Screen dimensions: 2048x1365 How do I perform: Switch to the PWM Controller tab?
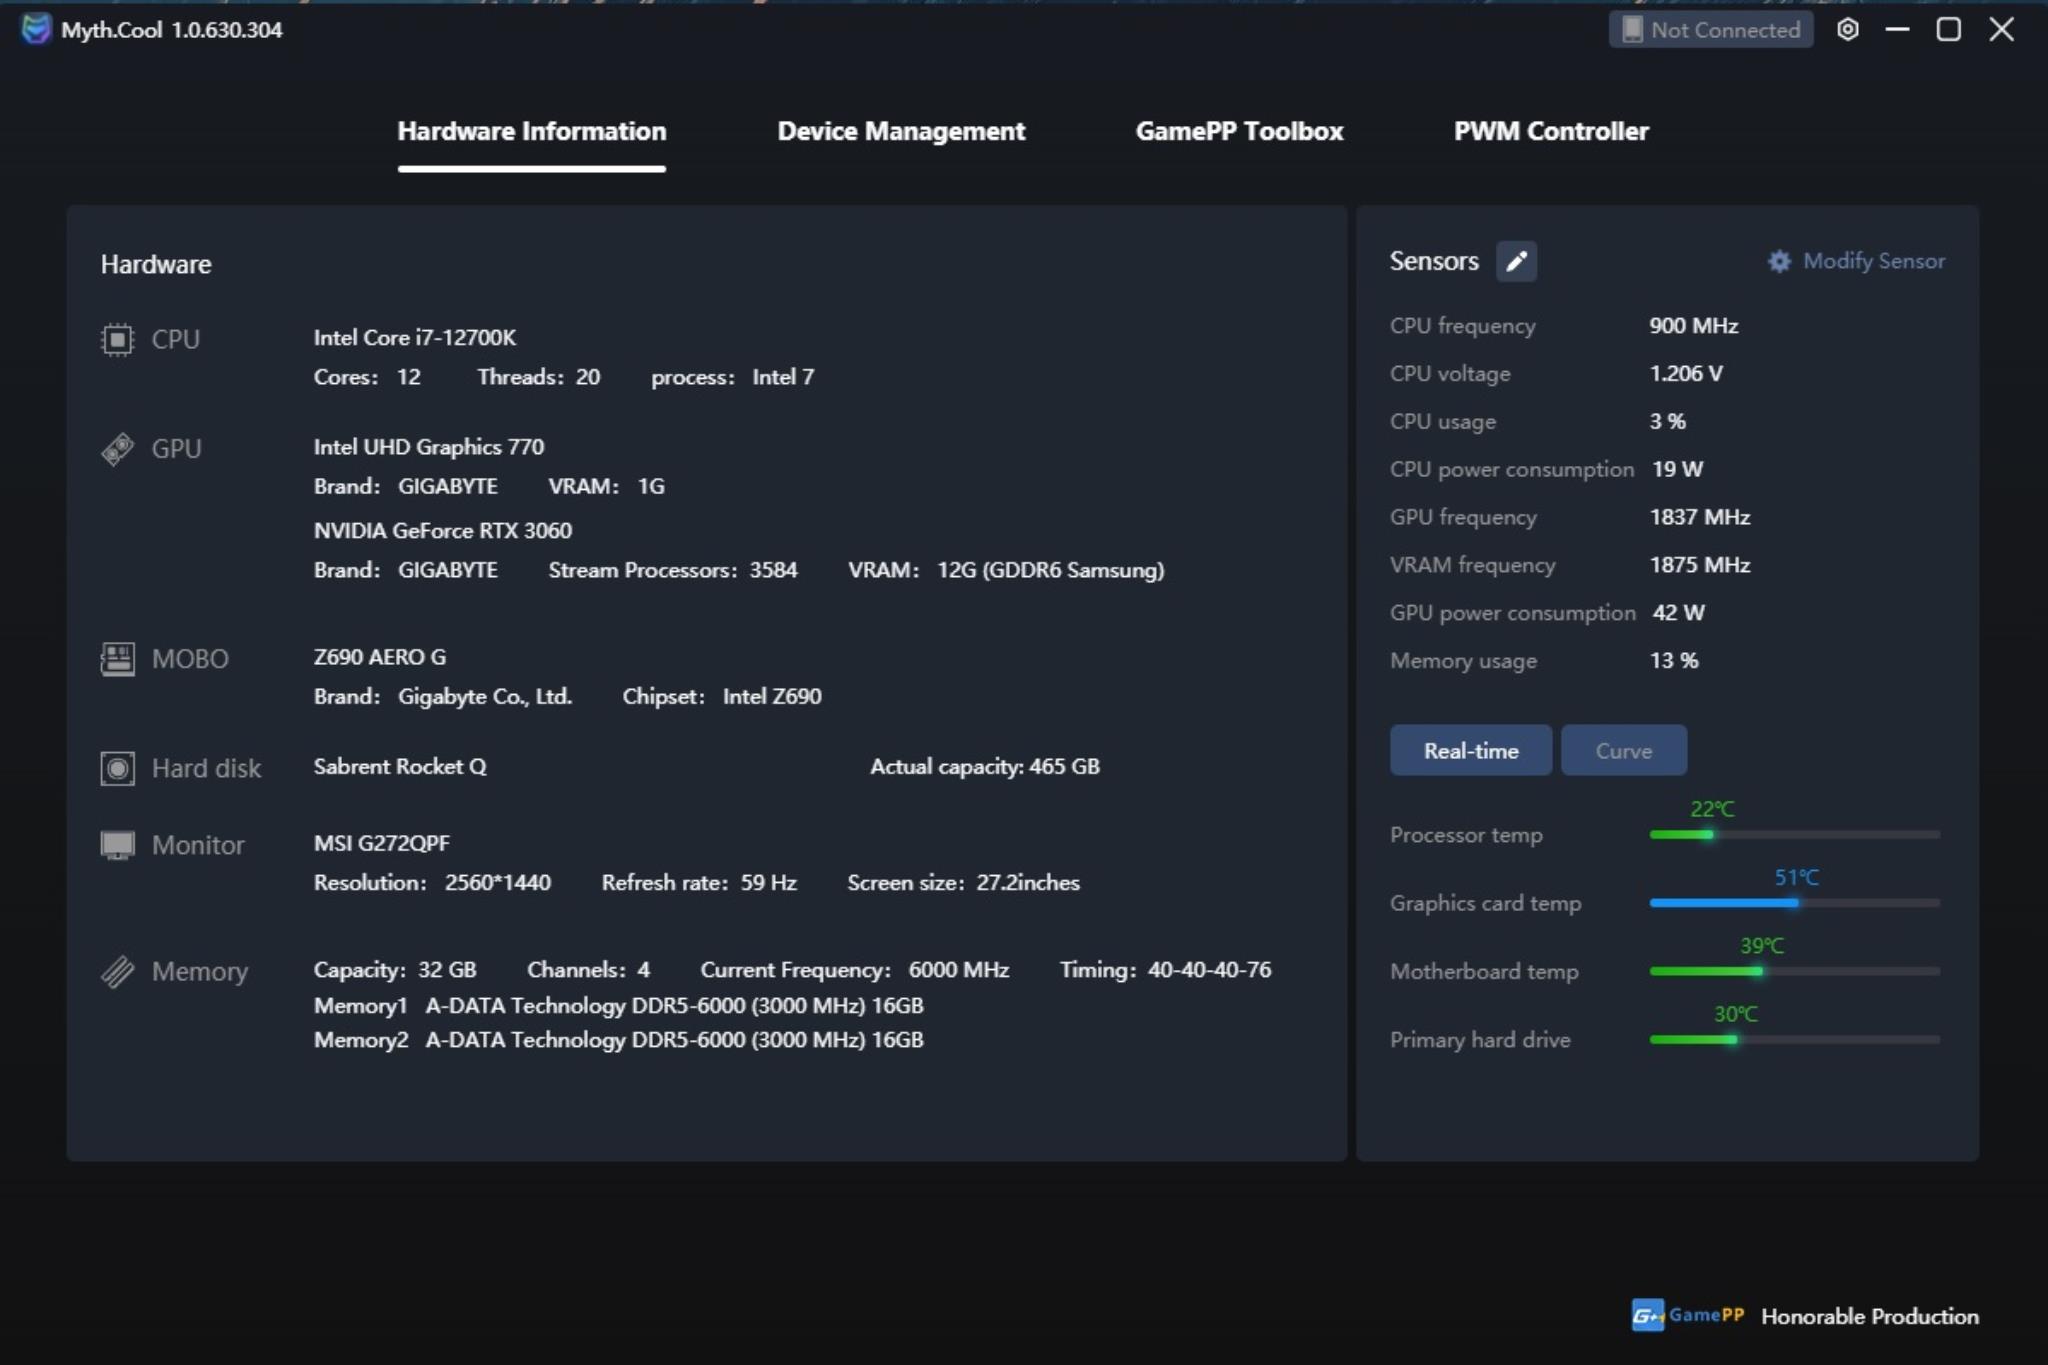pyautogui.click(x=1551, y=131)
